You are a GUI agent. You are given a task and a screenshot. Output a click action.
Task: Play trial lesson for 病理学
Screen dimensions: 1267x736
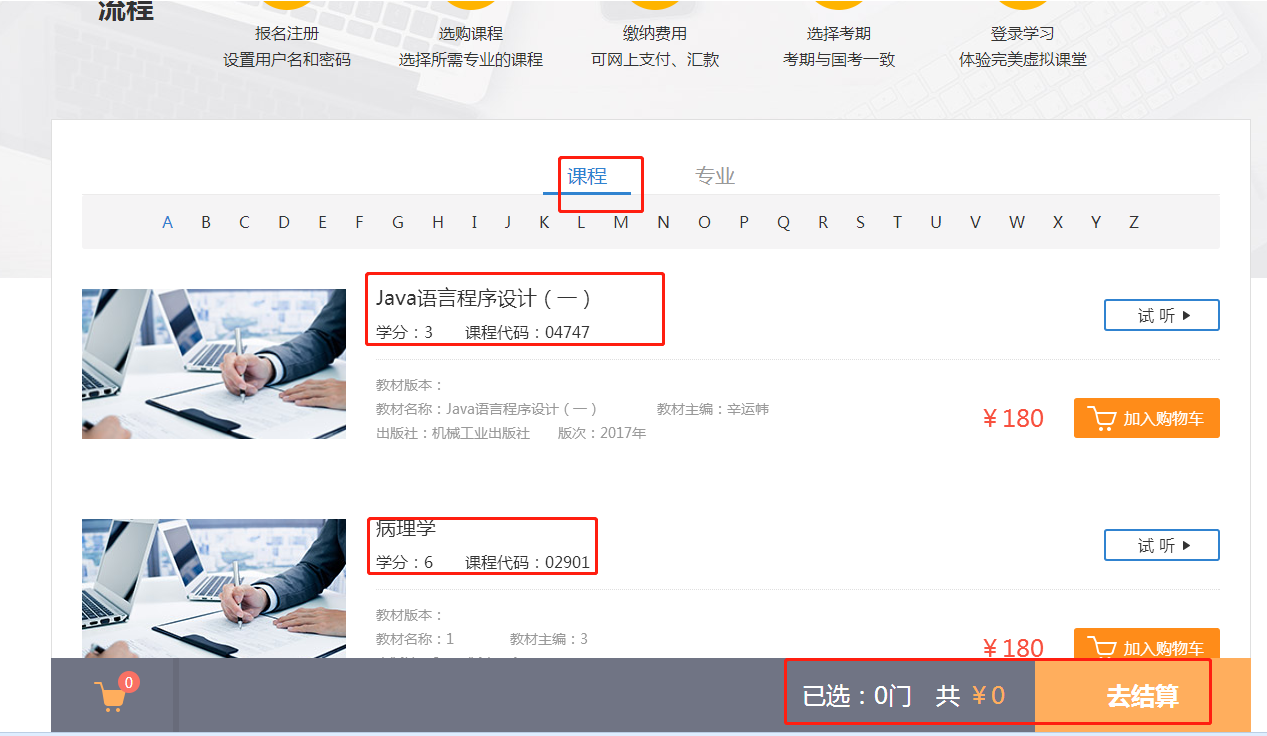1161,545
